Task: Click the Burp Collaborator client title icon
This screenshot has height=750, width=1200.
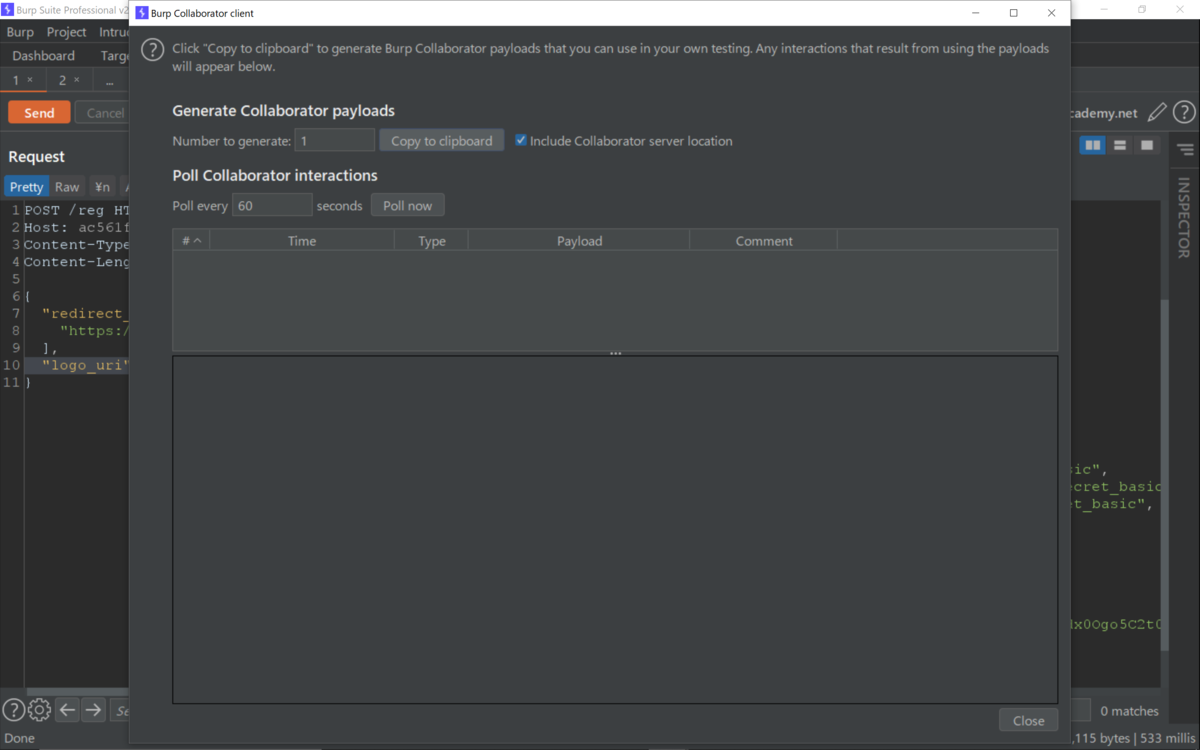Action: (142, 13)
